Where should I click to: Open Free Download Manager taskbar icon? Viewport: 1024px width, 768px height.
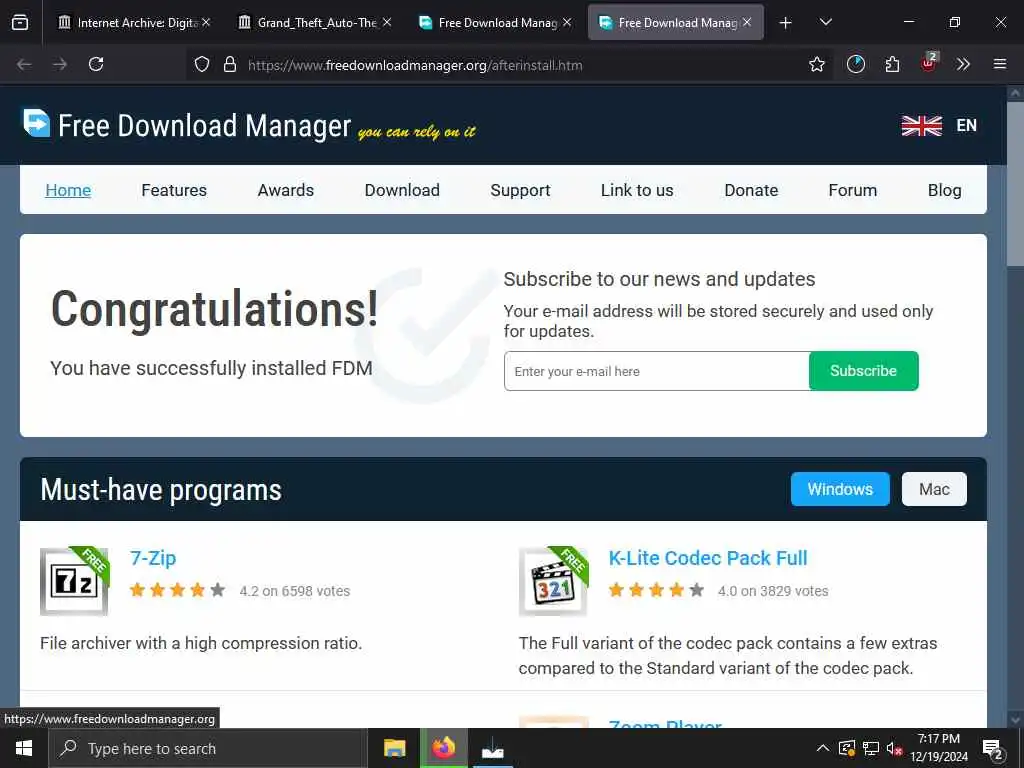(492, 749)
